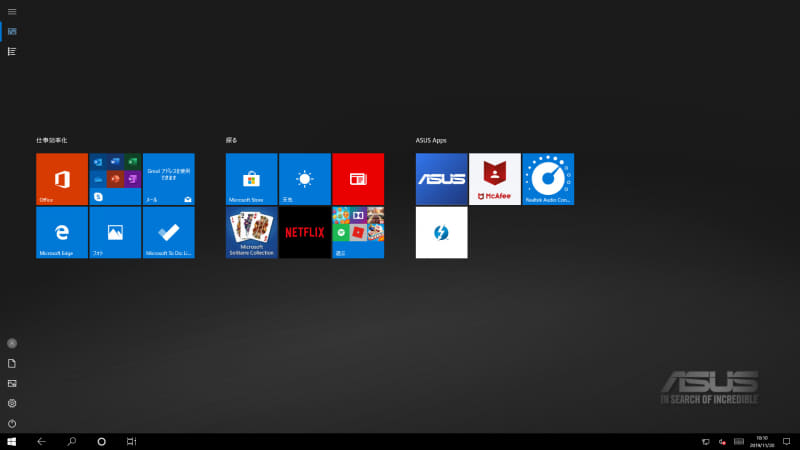Click the ASUS Apps group header
Screen dimensions: 800x450
[431, 140]
